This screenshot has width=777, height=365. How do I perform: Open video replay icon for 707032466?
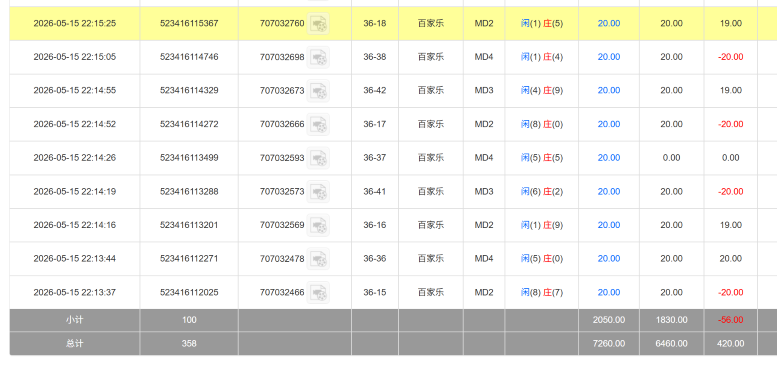[318, 292]
